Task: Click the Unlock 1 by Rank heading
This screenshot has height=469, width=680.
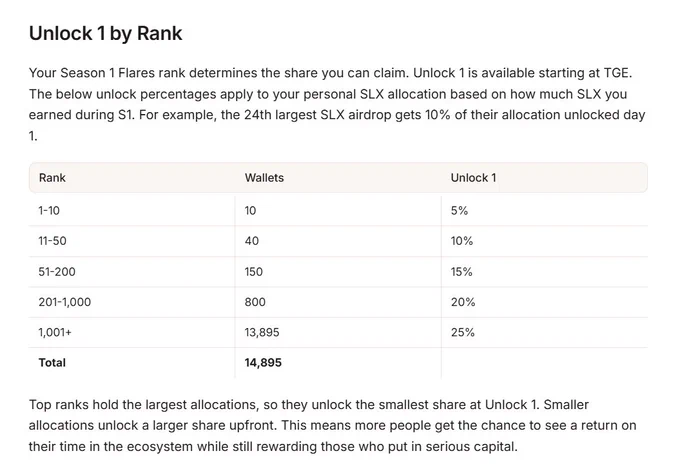Action: [x=105, y=33]
